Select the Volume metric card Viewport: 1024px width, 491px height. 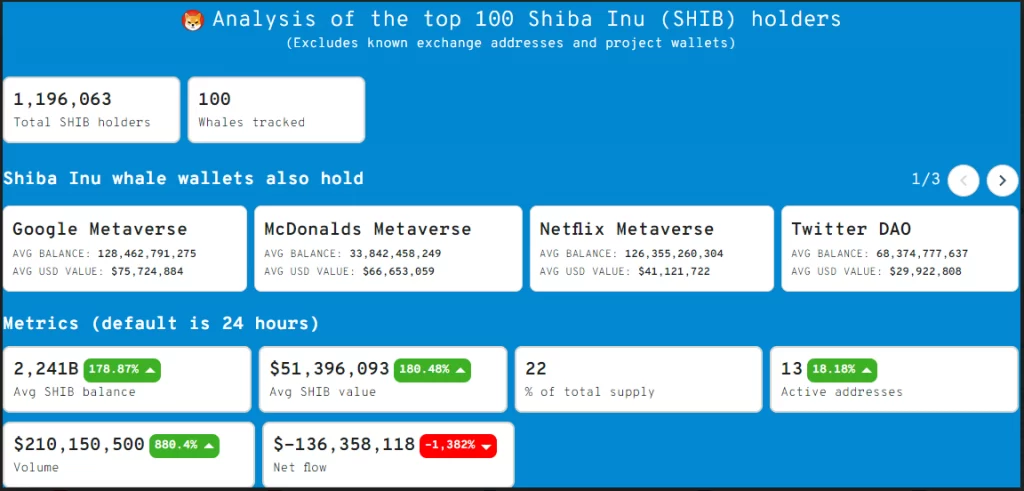[x=129, y=454]
